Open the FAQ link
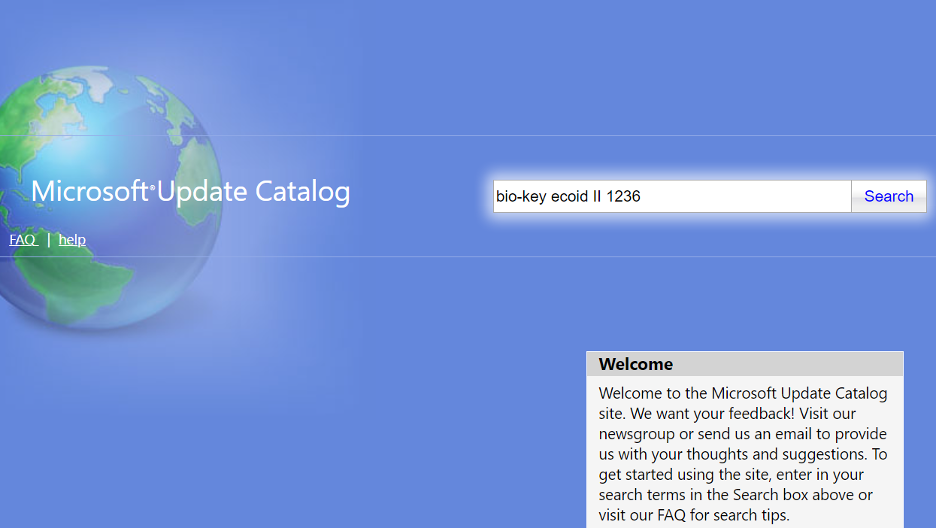The image size is (936, 528). pyautogui.click(x=23, y=240)
